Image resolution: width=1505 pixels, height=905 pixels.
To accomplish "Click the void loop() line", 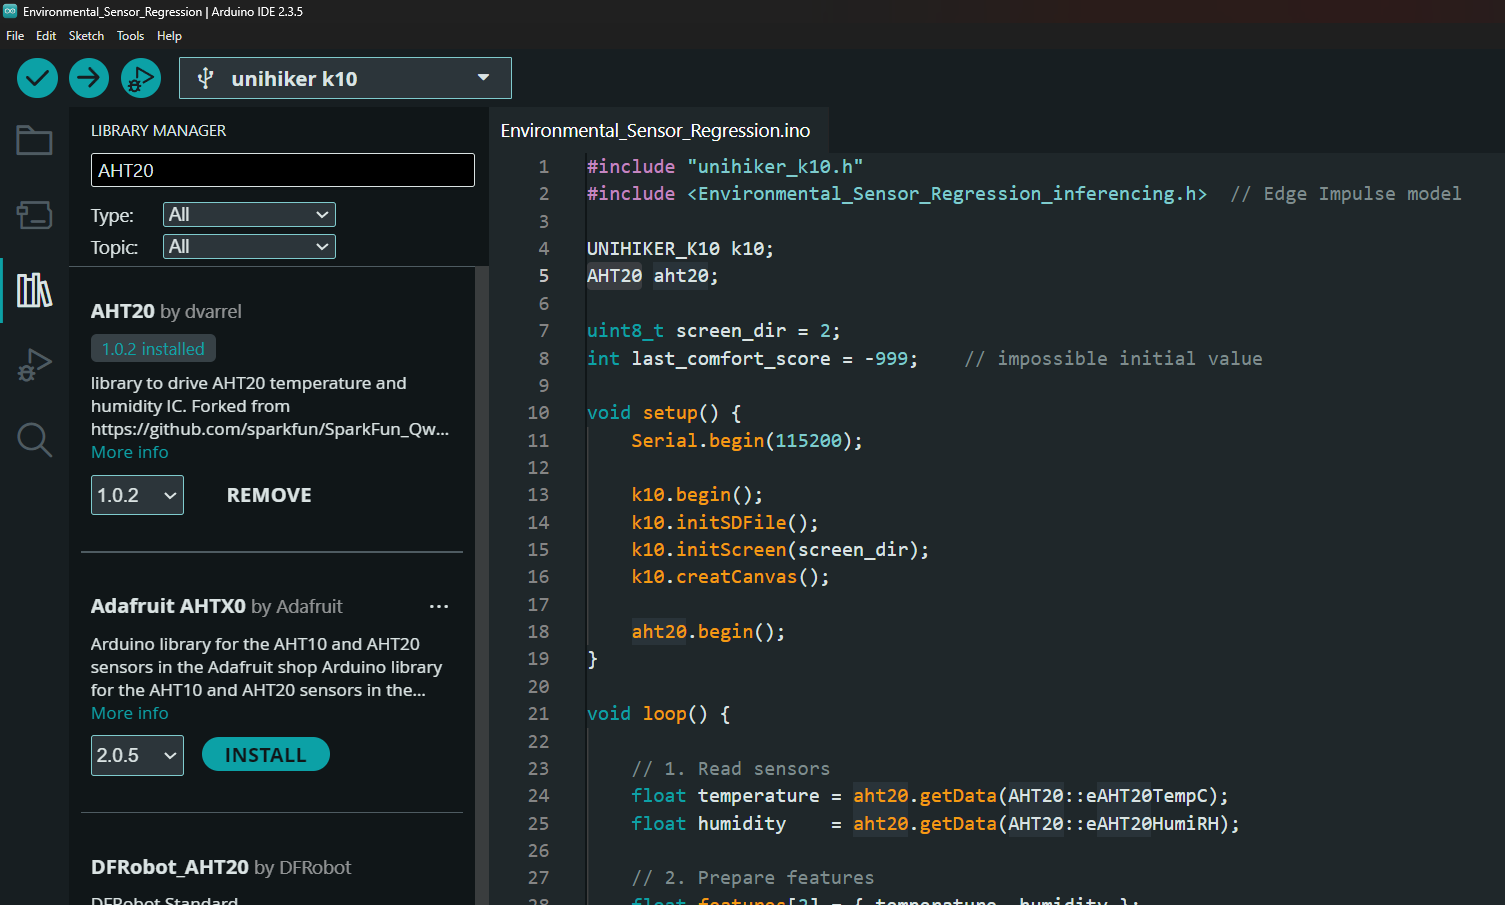I will pyautogui.click(x=658, y=714).
